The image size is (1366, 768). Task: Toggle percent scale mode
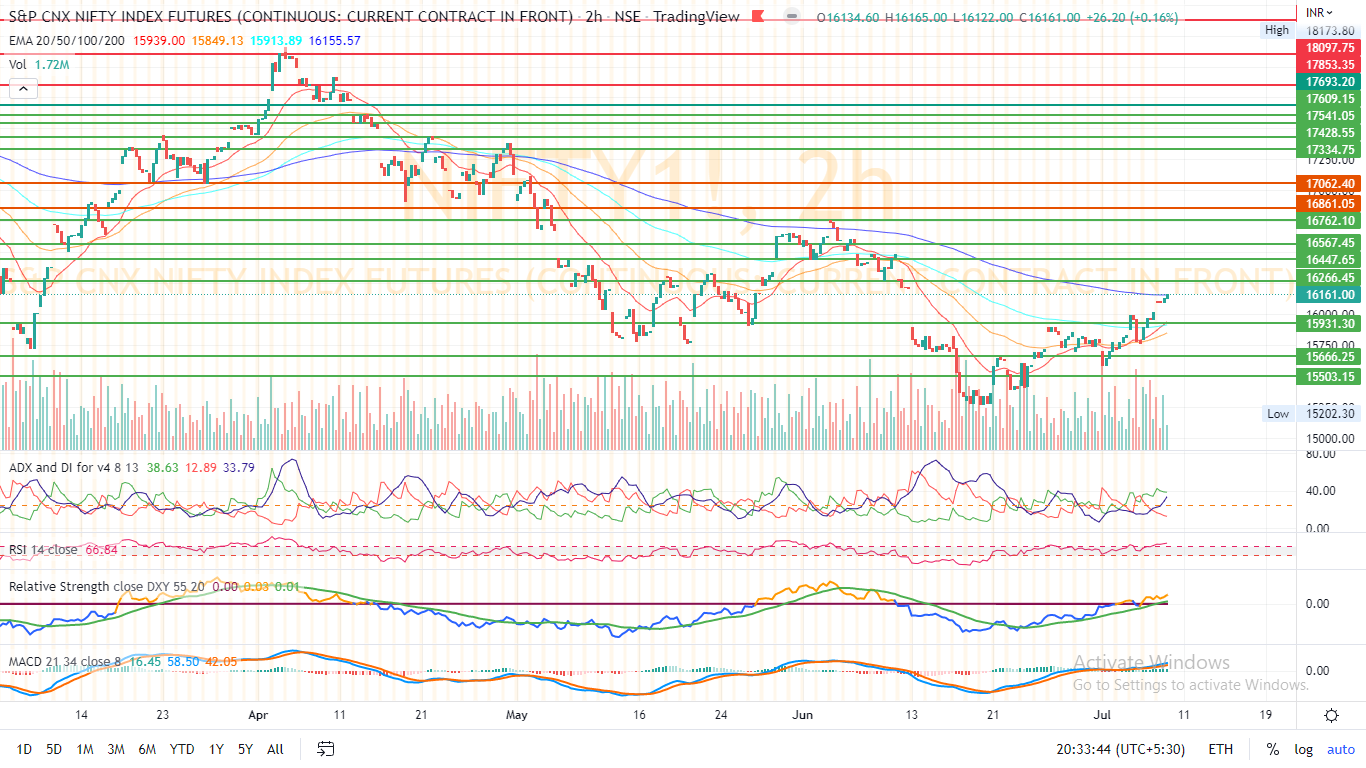tap(1272, 749)
